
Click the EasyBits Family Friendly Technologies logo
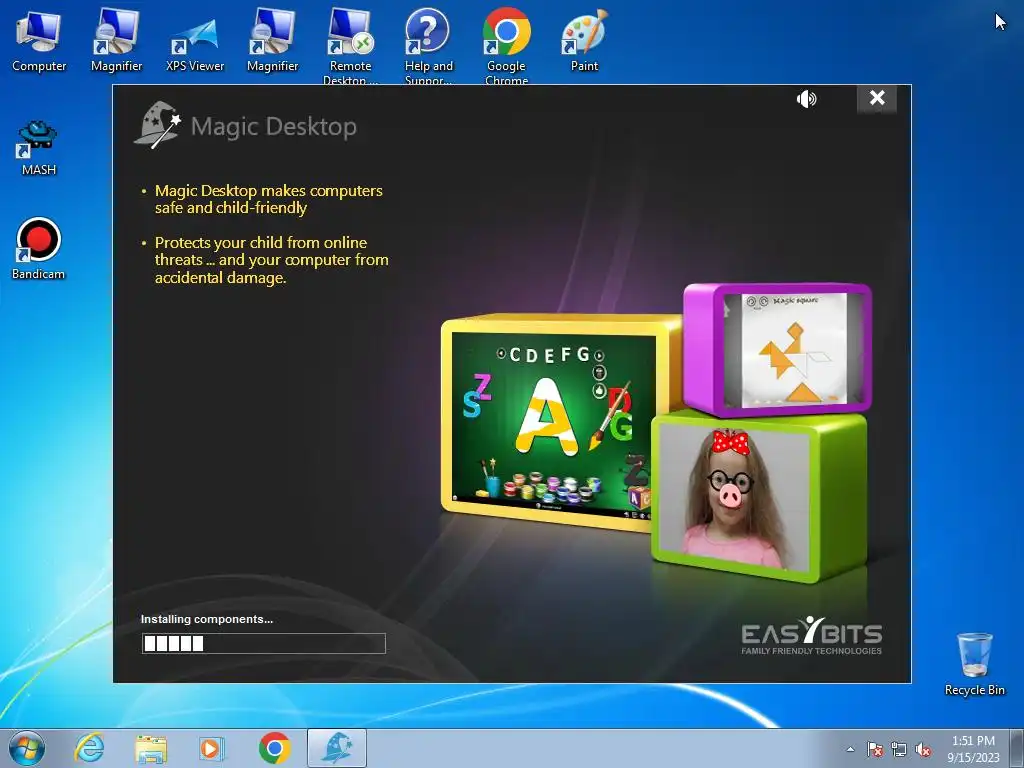click(x=811, y=635)
